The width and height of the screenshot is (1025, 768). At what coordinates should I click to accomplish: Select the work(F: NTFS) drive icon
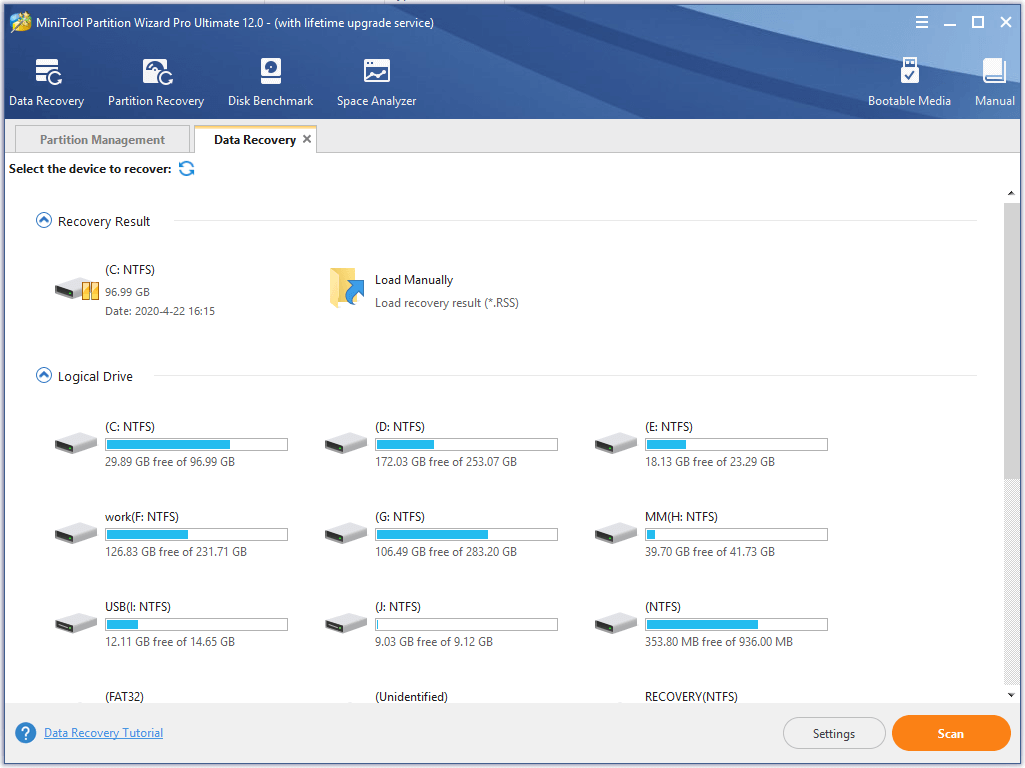point(76,533)
